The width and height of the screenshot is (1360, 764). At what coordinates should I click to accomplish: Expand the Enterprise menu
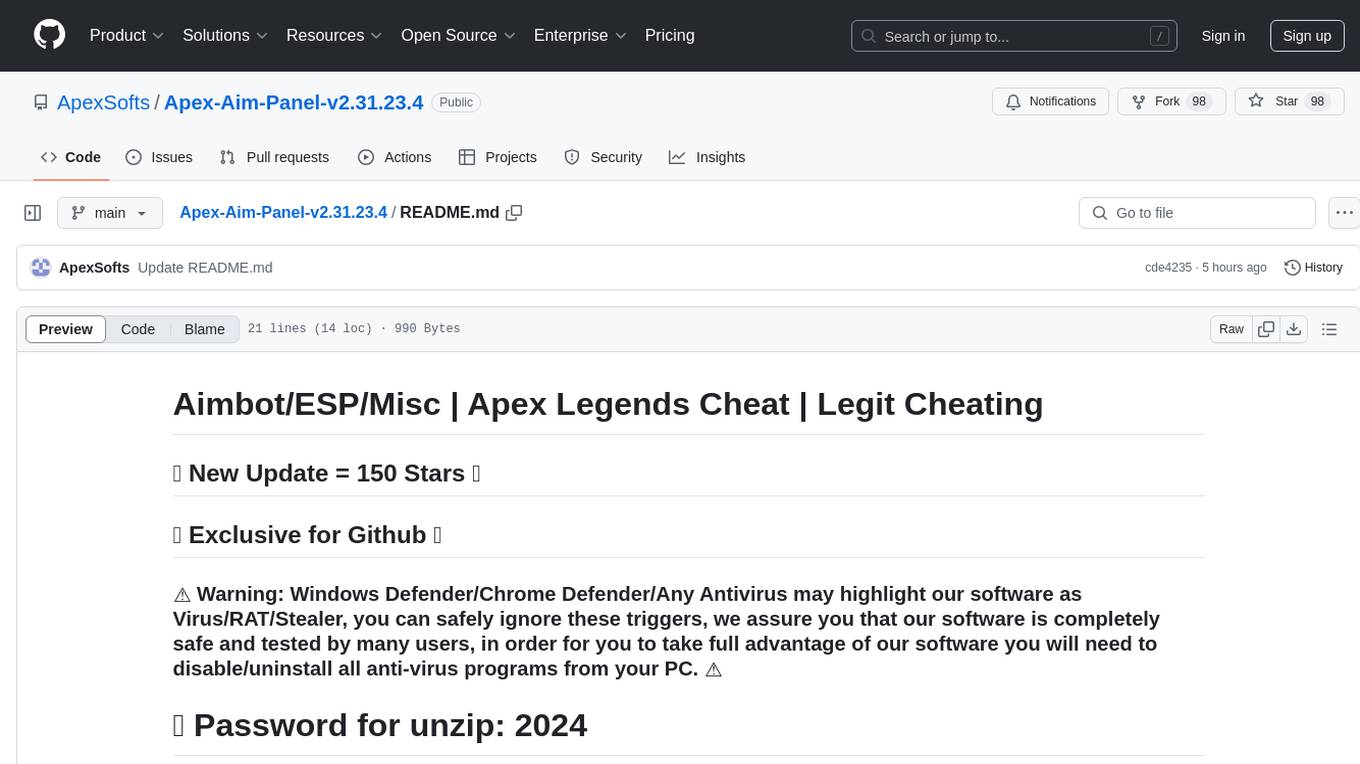coord(580,35)
